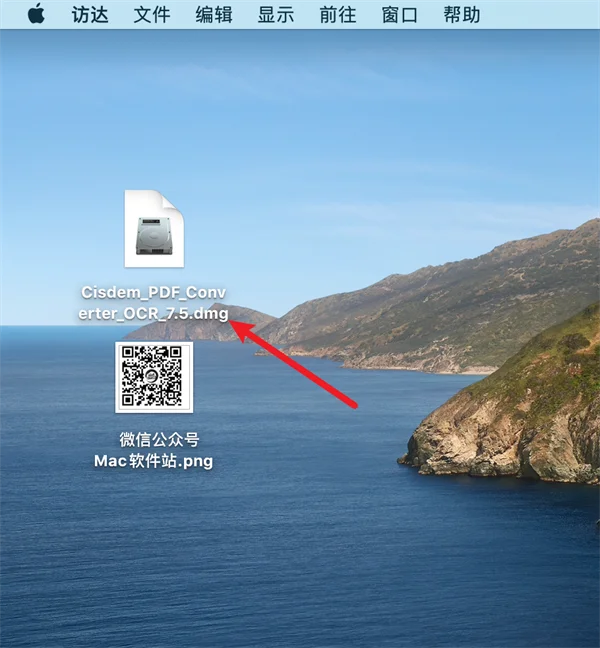
Task: Open the 显示 menu
Action: [276, 15]
